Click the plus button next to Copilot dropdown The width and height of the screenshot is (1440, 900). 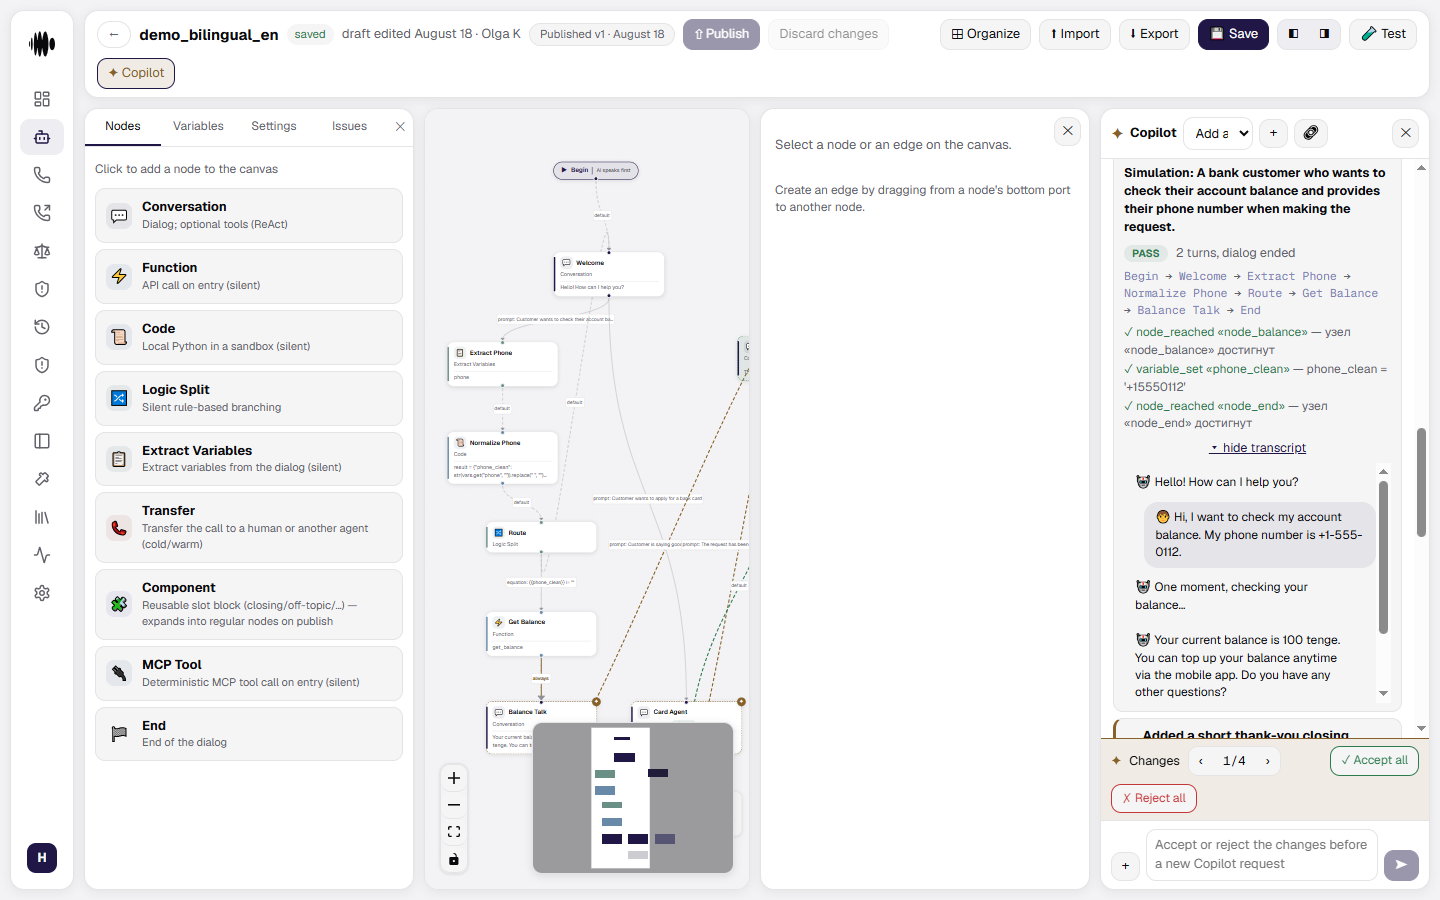(x=1273, y=133)
